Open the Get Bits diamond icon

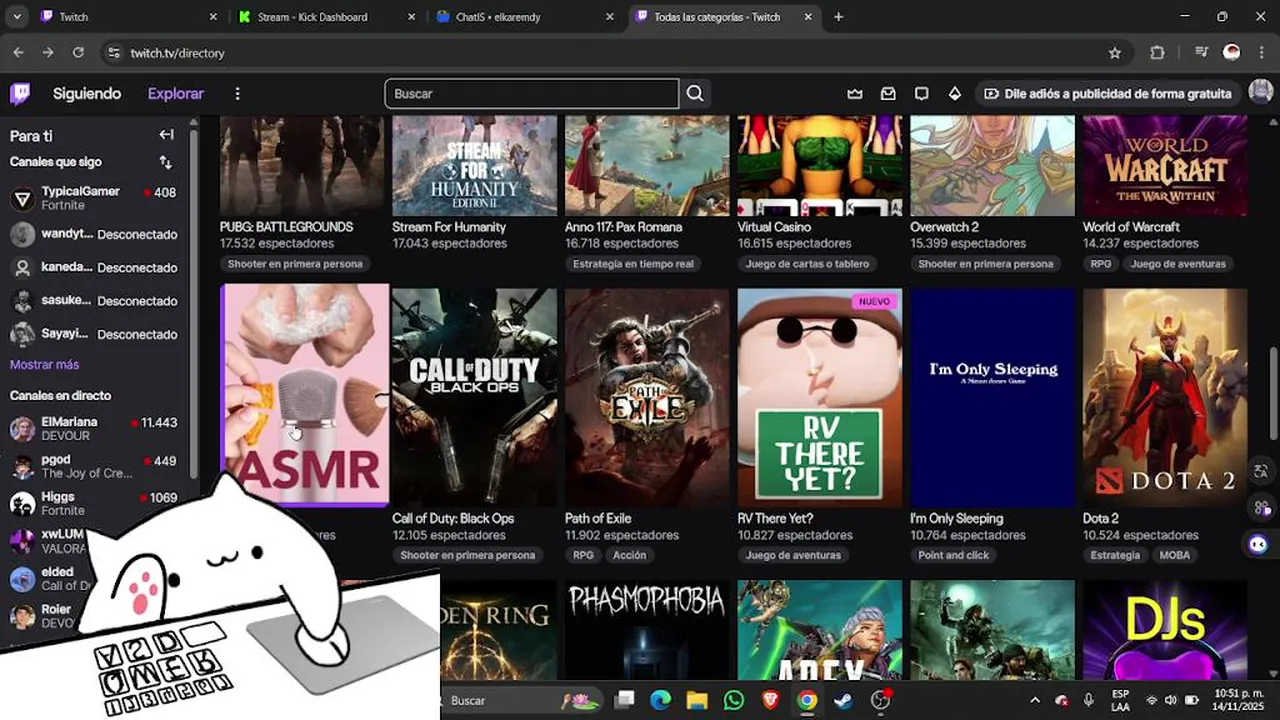(x=955, y=94)
